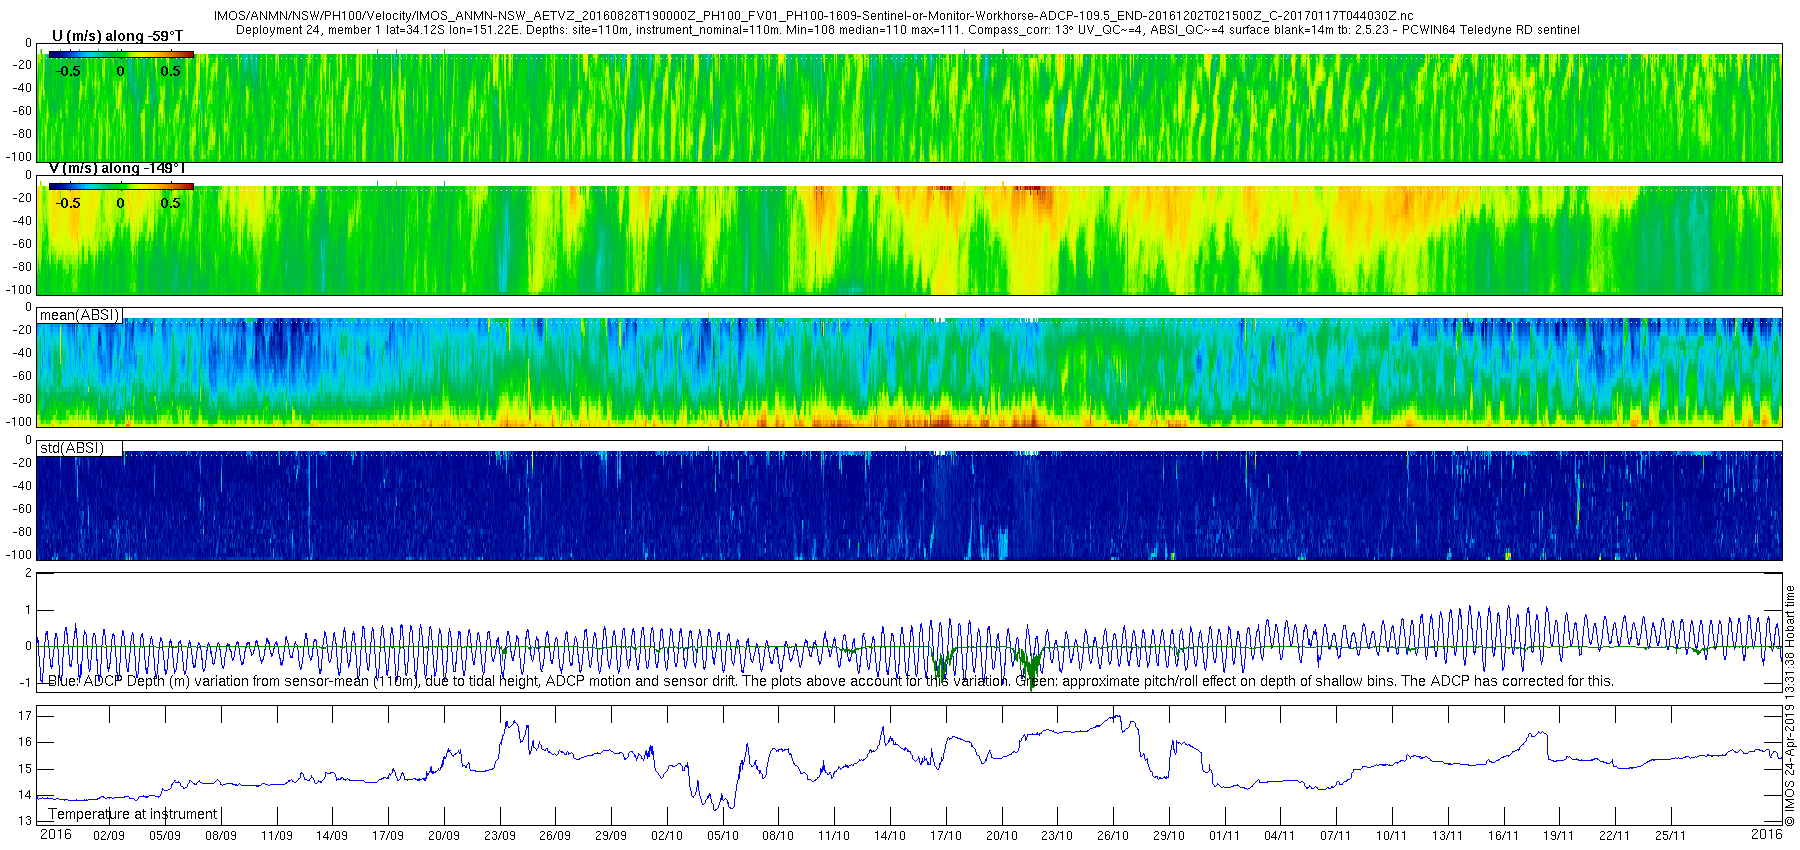Click the '23/09' date tick label
The image size is (1800, 850).
500,836
